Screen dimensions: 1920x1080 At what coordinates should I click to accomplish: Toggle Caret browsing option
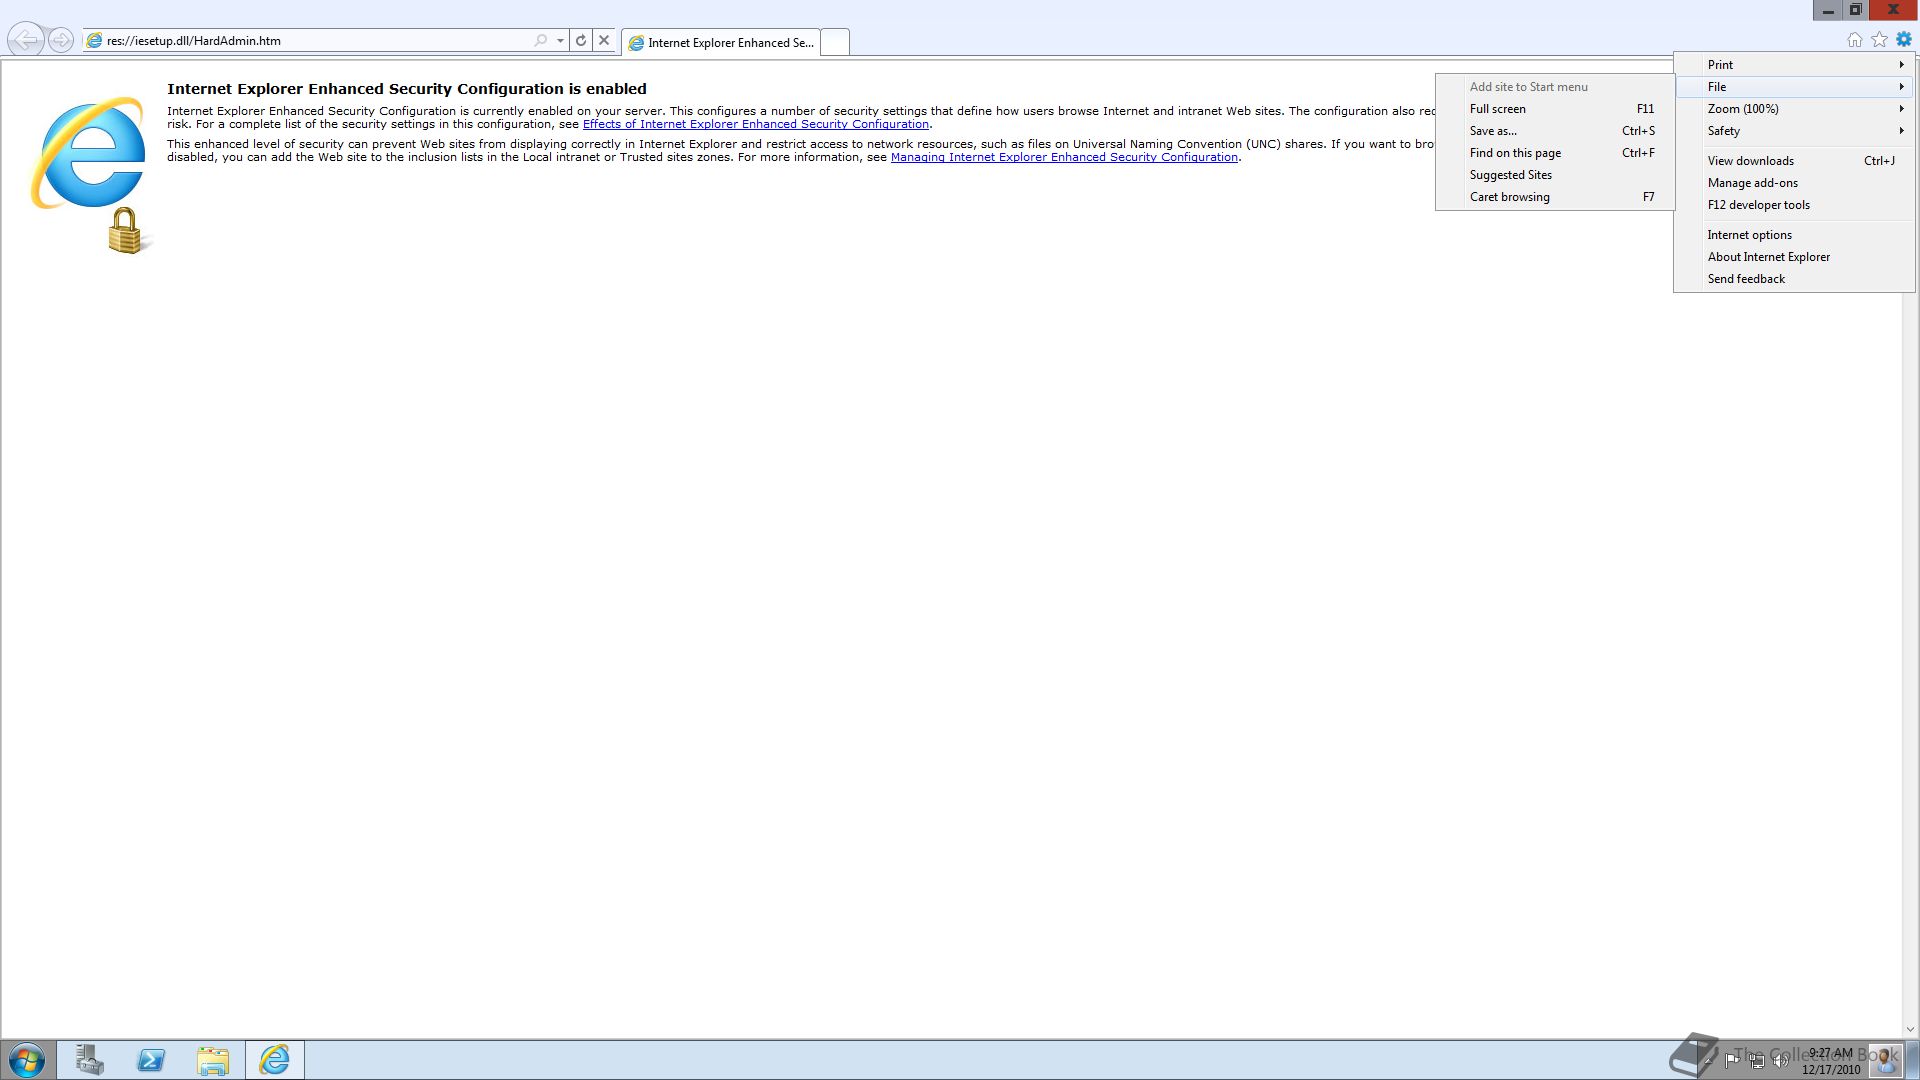(1555, 197)
